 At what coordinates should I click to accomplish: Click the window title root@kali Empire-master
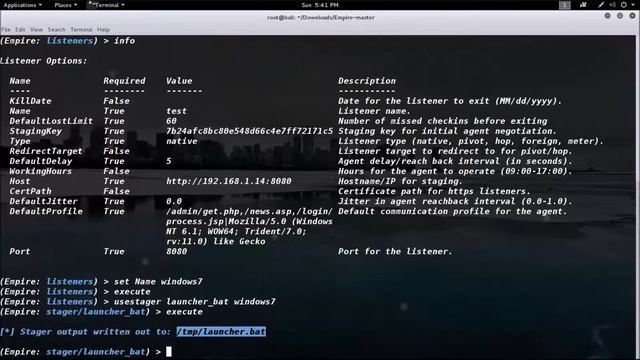pyautogui.click(x=320, y=17)
